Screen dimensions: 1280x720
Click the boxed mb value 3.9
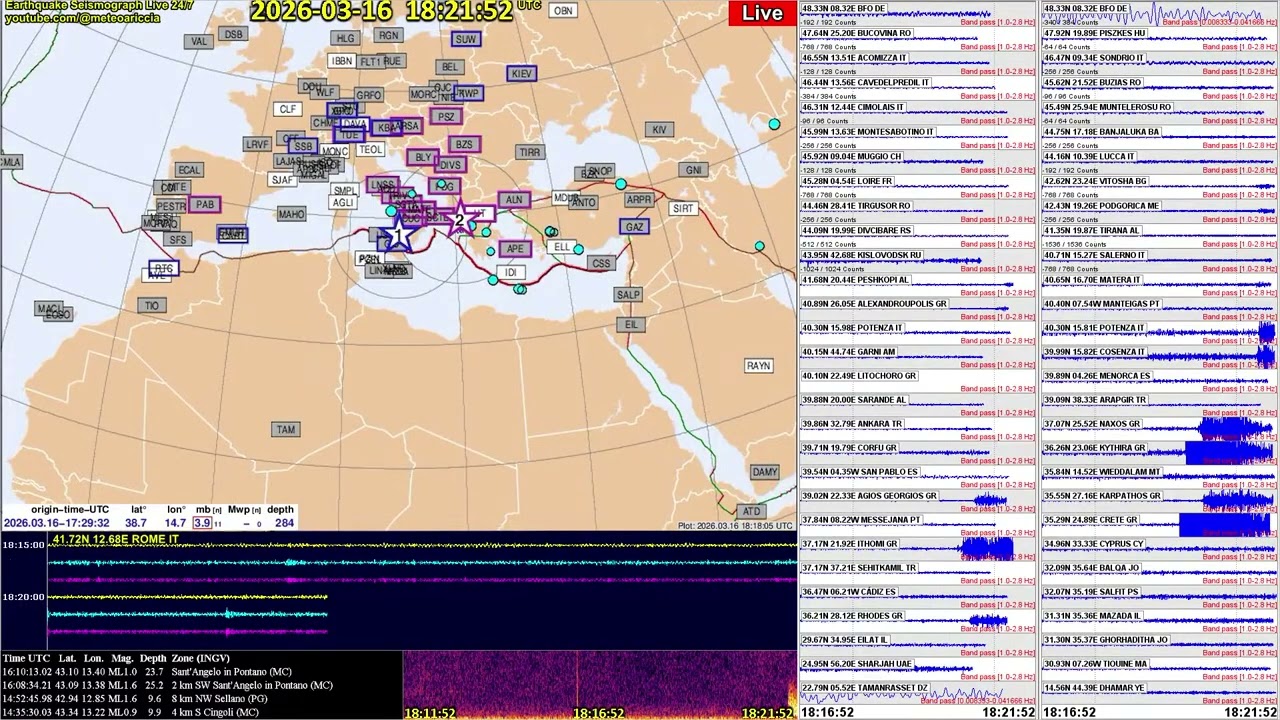tap(202, 523)
